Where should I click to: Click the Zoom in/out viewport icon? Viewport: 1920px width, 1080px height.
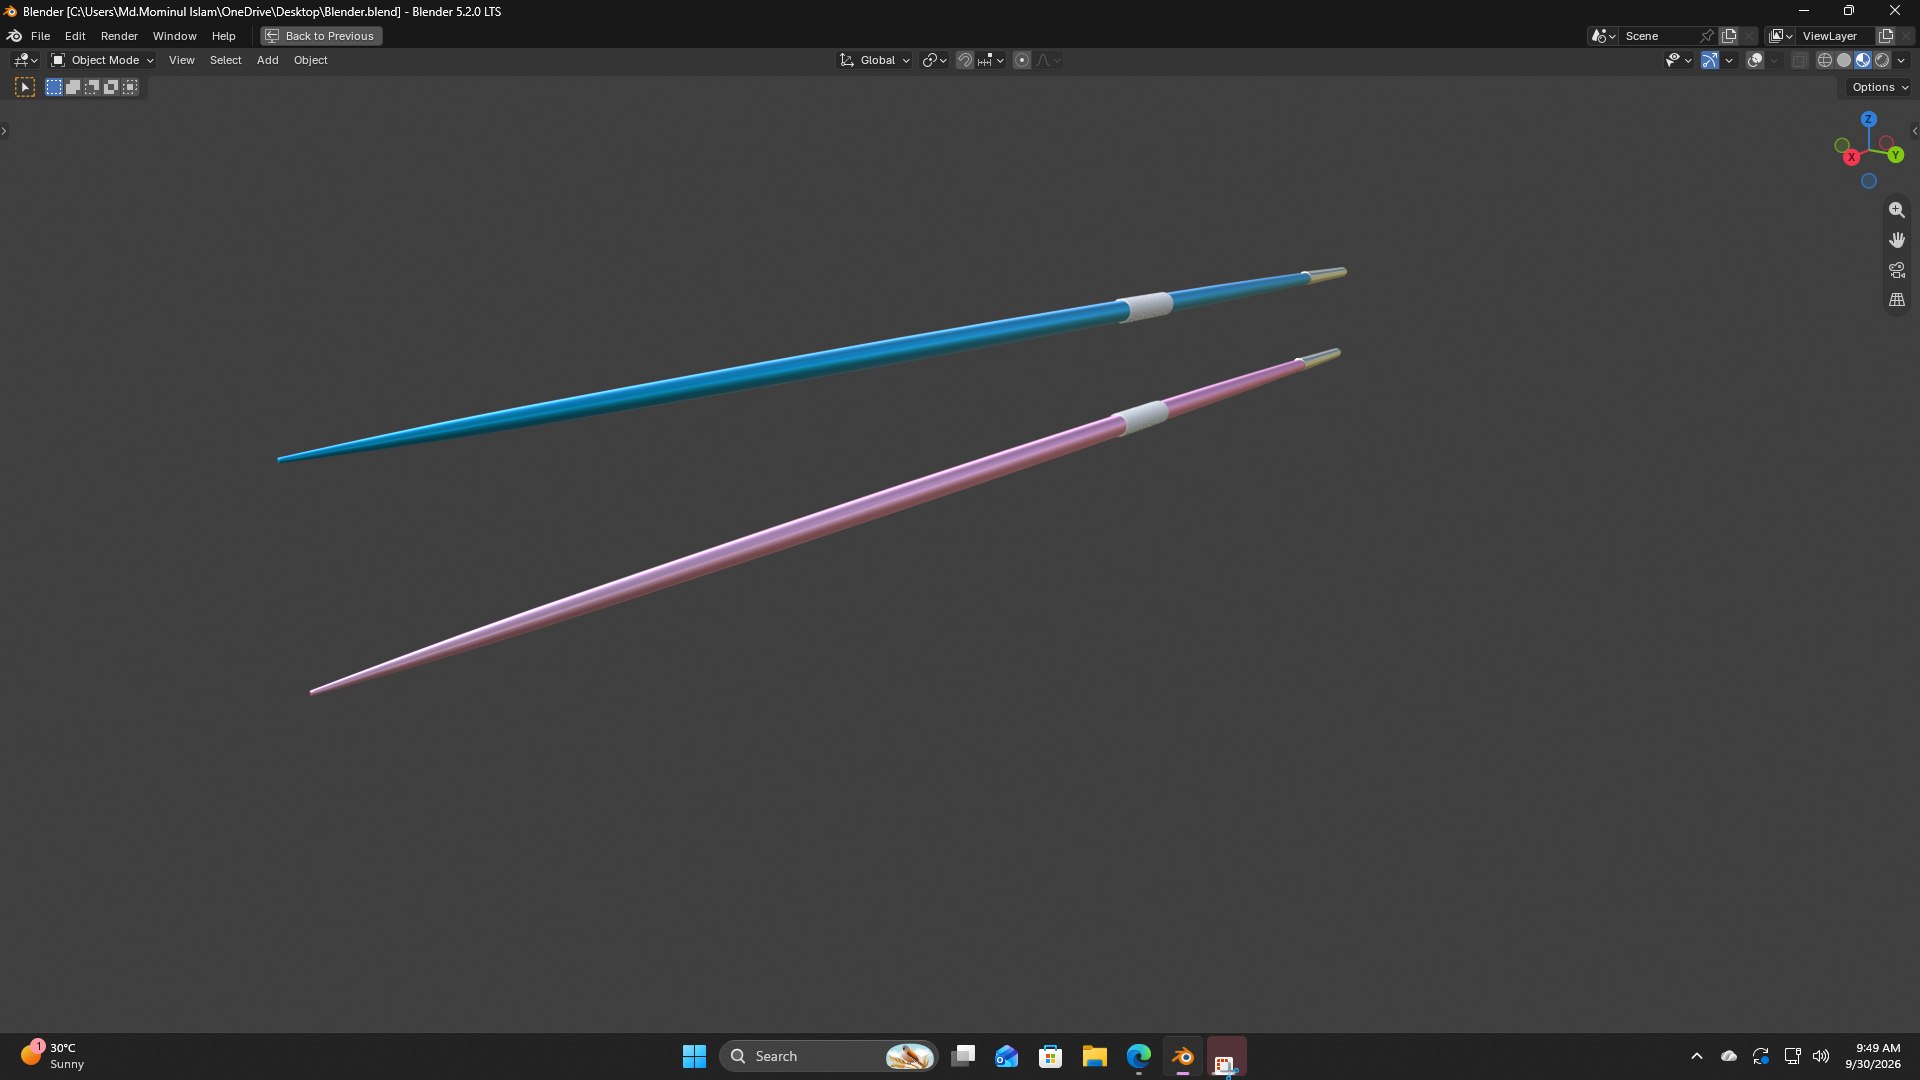(x=1896, y=210)
